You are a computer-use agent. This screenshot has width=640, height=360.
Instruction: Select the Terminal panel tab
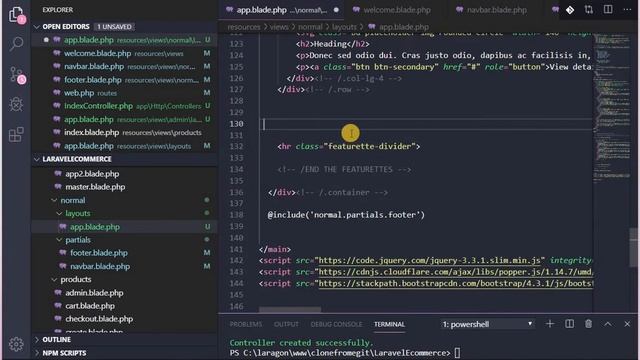(389, 324)
